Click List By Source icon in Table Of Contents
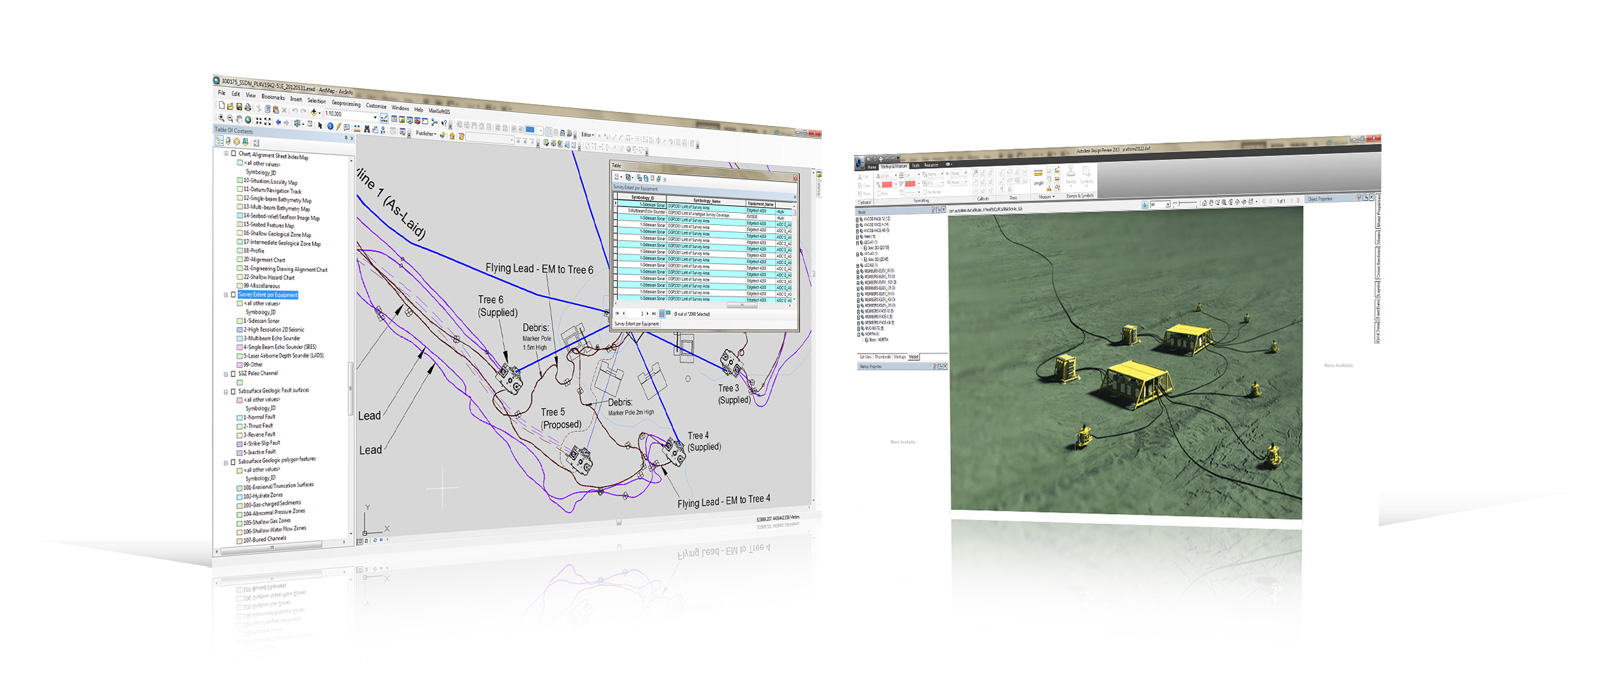Screen dimensions: 1600x700 228,141
